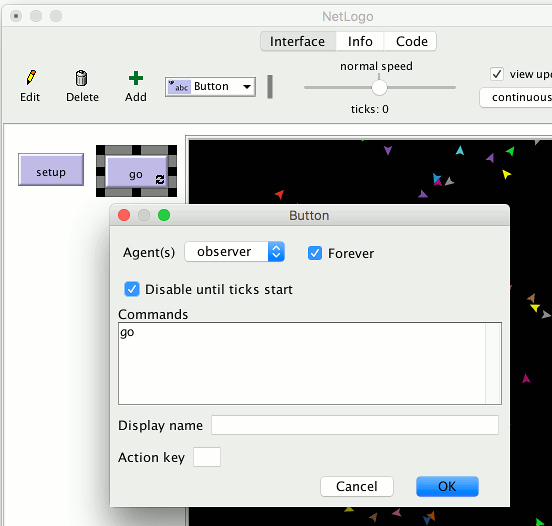Click inside the Commands text area

(302, 363)
